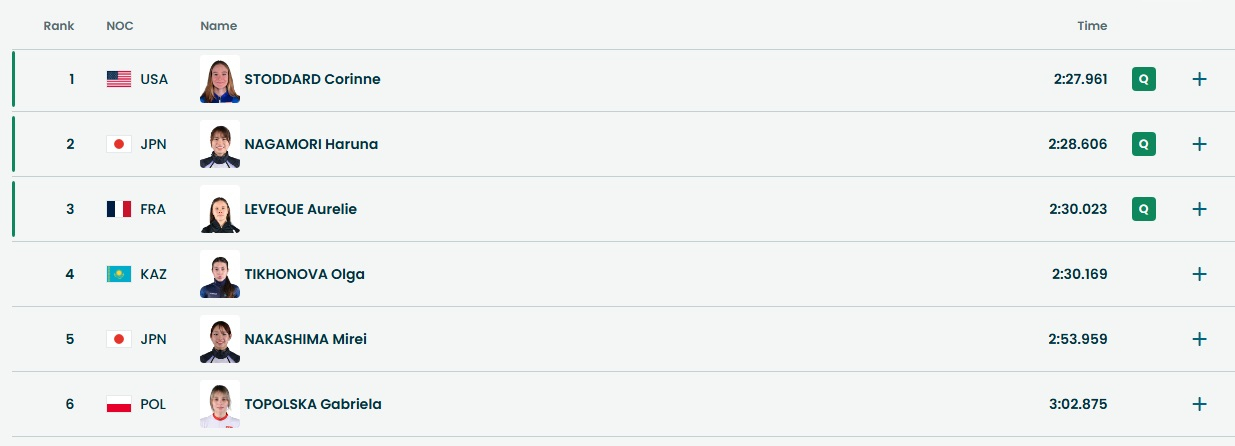Viewport: 1235px width, 446px height.
Task: Open Corinne Stoddard's athlete photo
Action: pyautogui.click(x=220, y=79)
